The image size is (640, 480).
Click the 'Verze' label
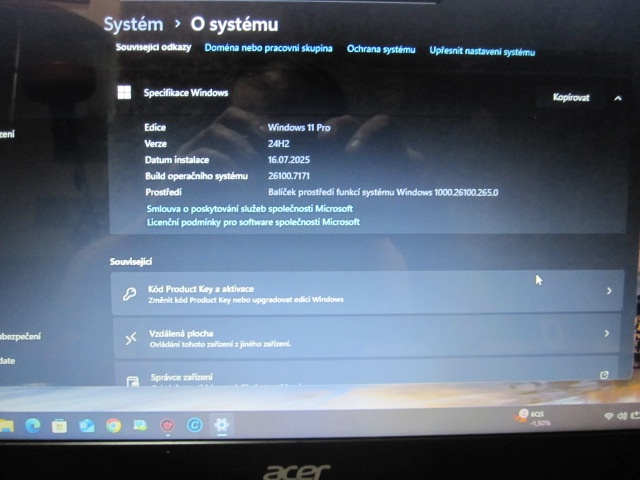(x=156, y=144)
